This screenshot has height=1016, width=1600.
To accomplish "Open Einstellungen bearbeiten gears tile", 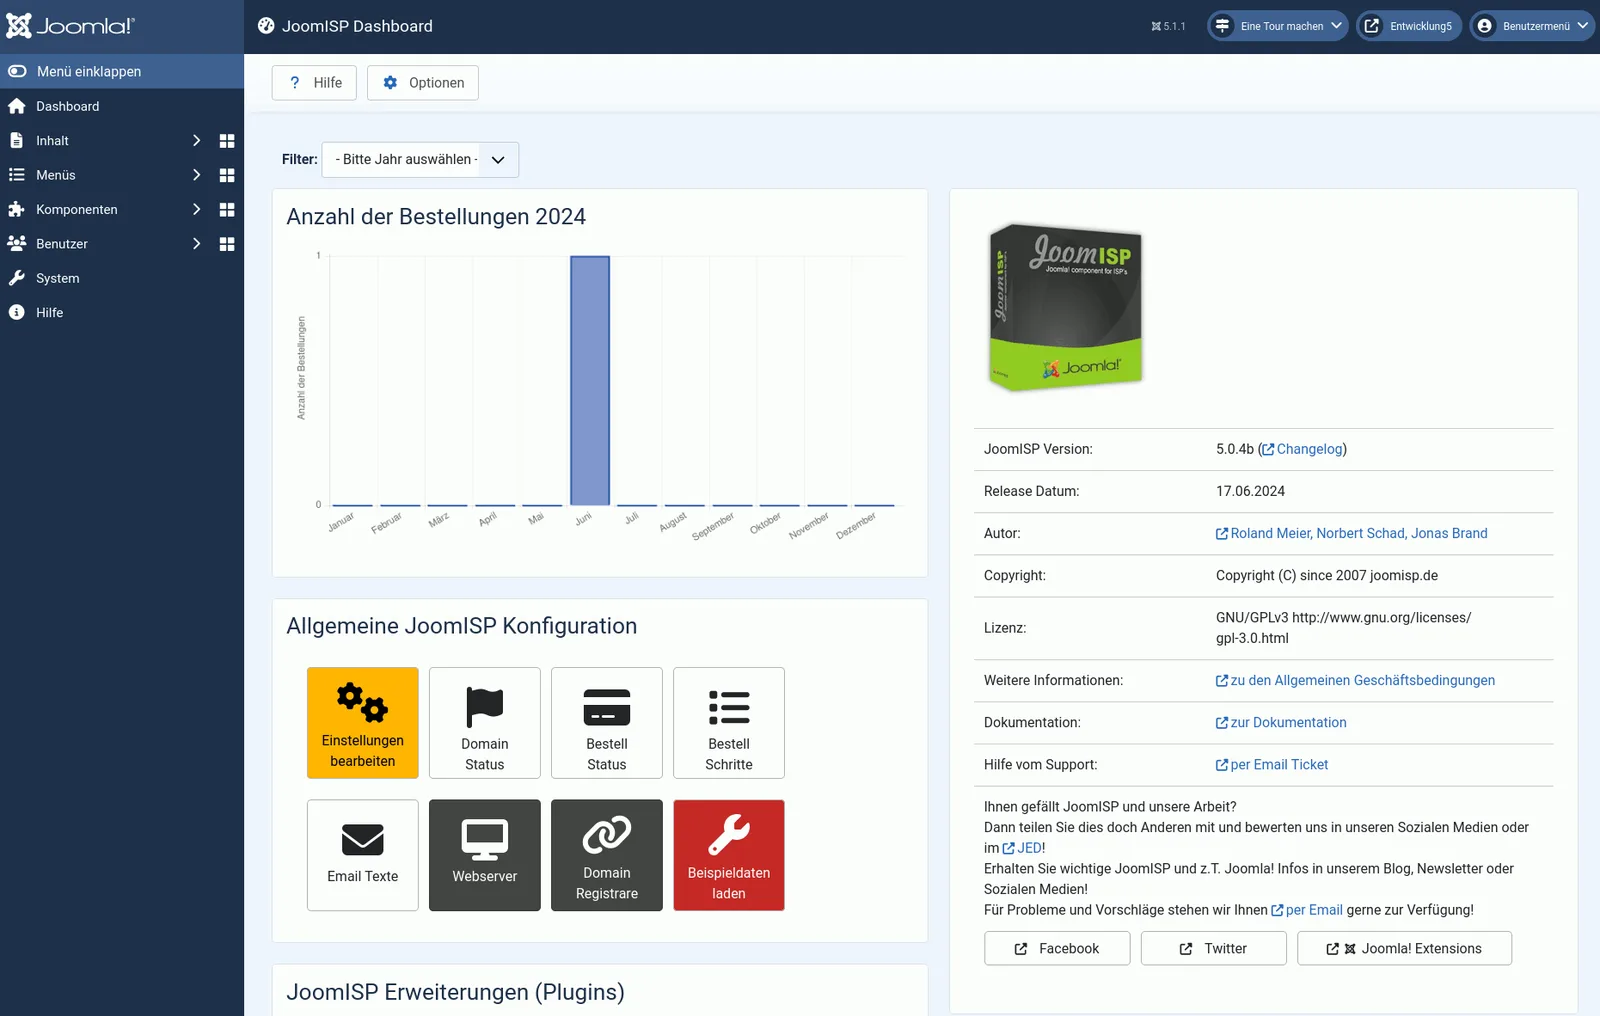I will pyautogui.click(x=362, y=723).
